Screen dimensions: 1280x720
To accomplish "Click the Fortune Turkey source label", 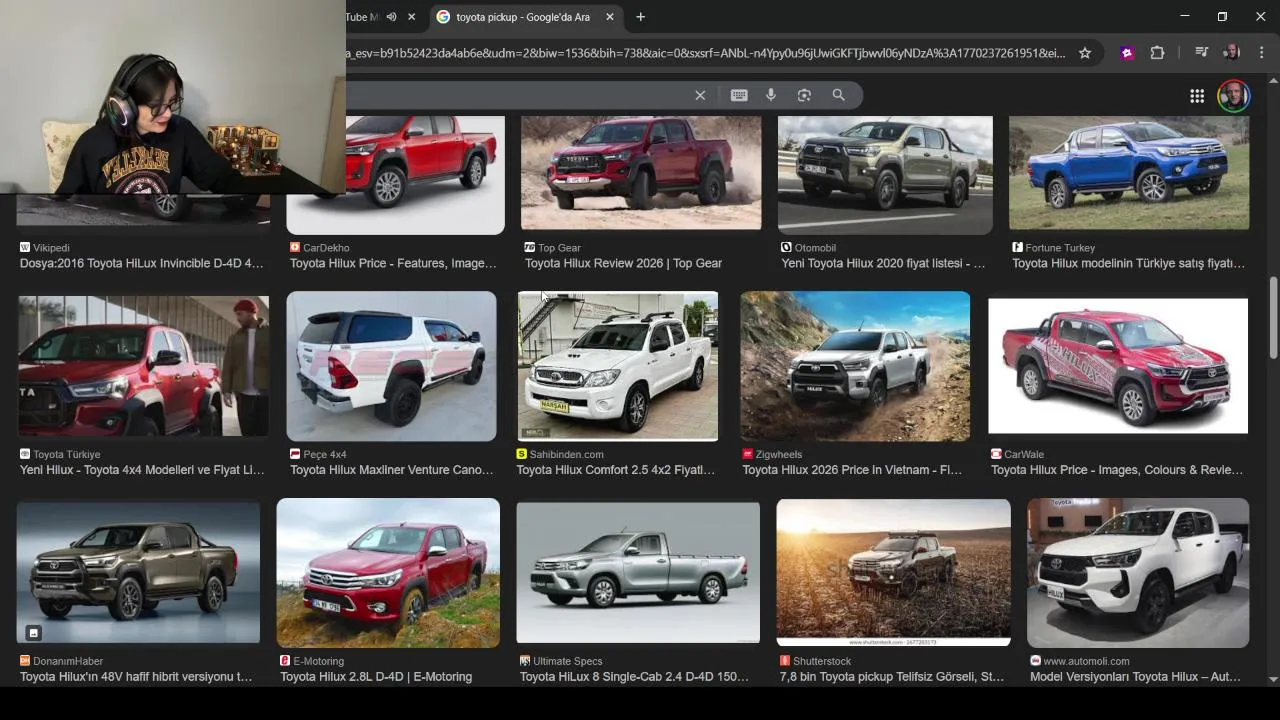I will click(1060, 248).
